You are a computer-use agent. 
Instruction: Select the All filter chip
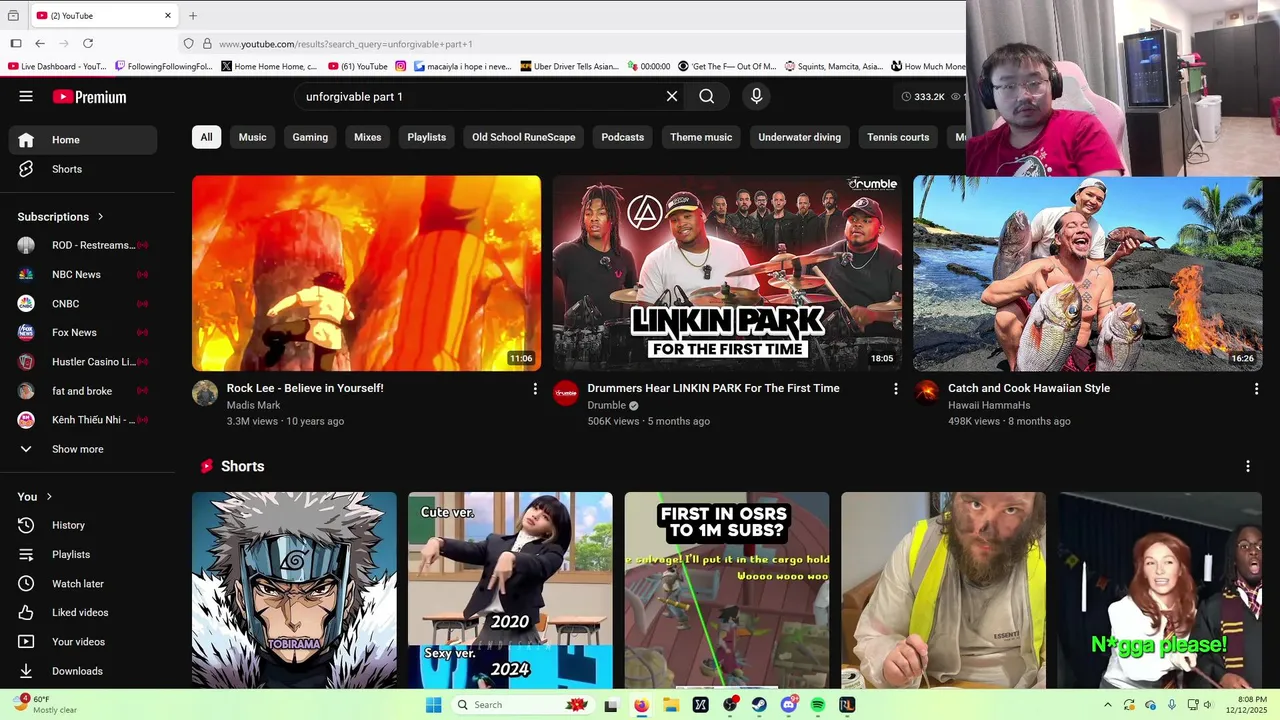click(x=206, y=137)
